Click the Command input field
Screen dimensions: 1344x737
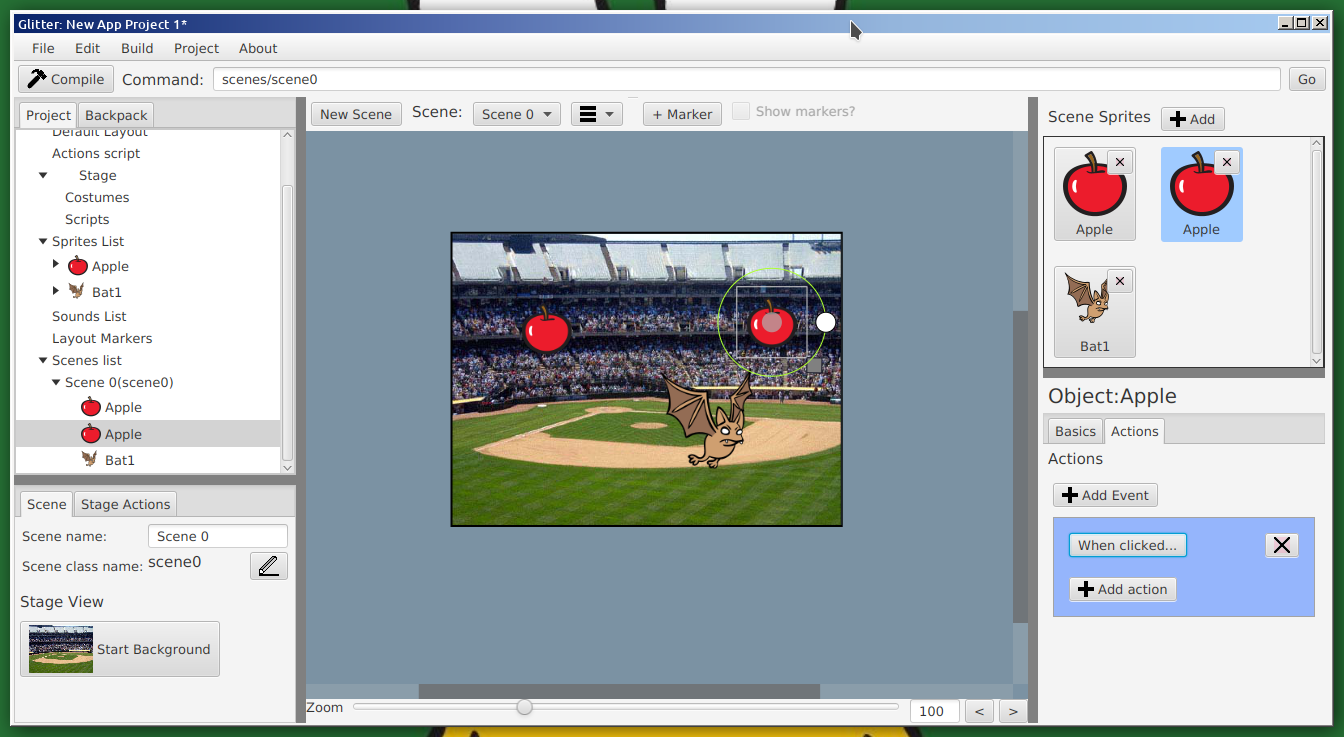(746, 79)
